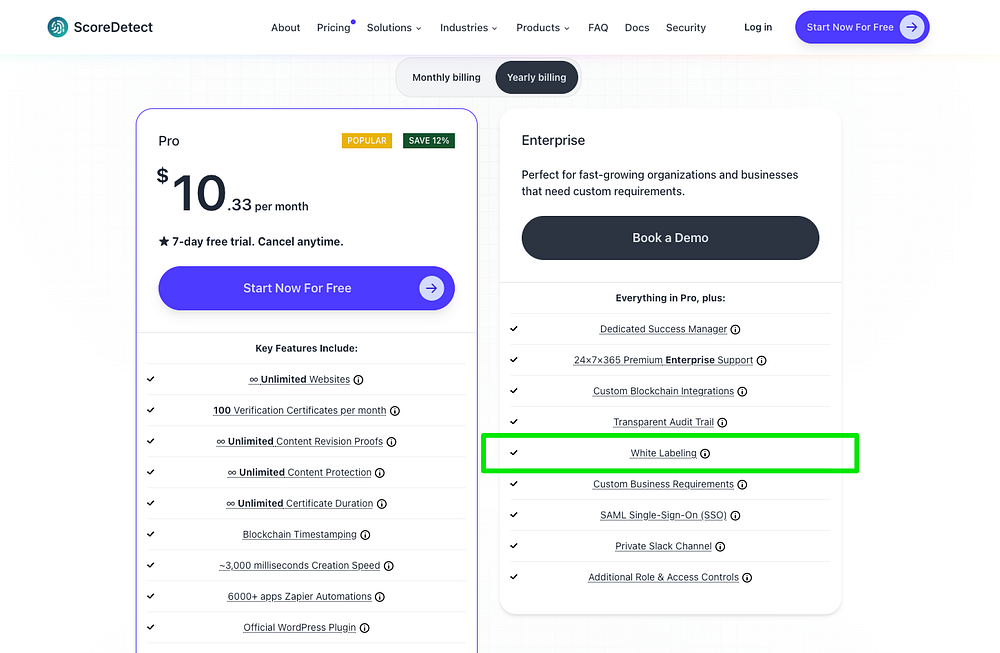Show info for Custom Business Requirements
Image resolution: width=1000 pixels, height=653 pixels.
point(742,485)
